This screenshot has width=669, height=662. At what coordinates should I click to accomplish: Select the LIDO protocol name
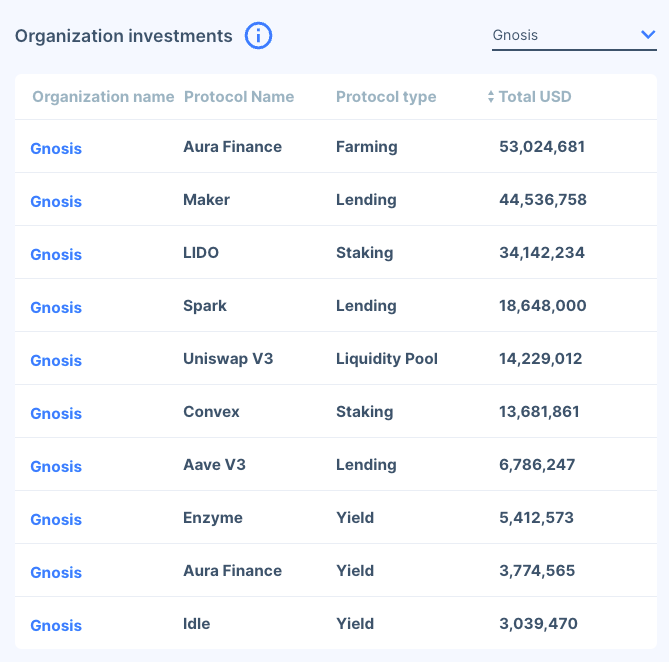point(201,253)
